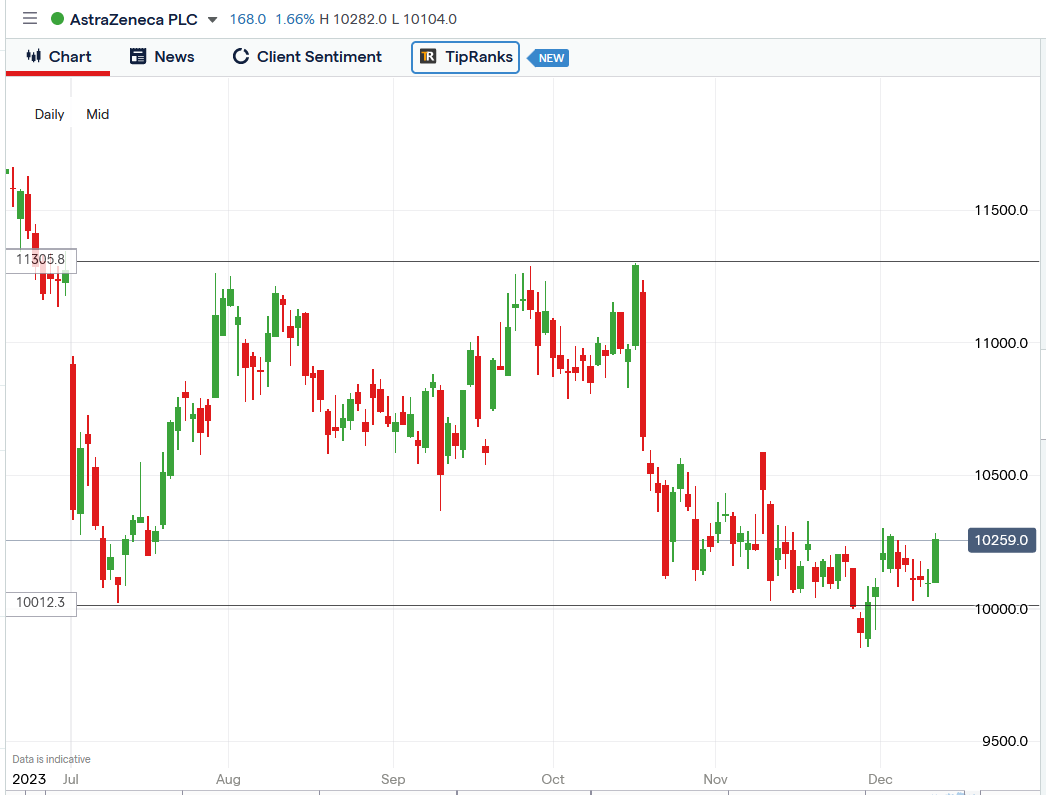Open the Client Sentiment tab
1046x795 pixels.
(x=307, y=57)
